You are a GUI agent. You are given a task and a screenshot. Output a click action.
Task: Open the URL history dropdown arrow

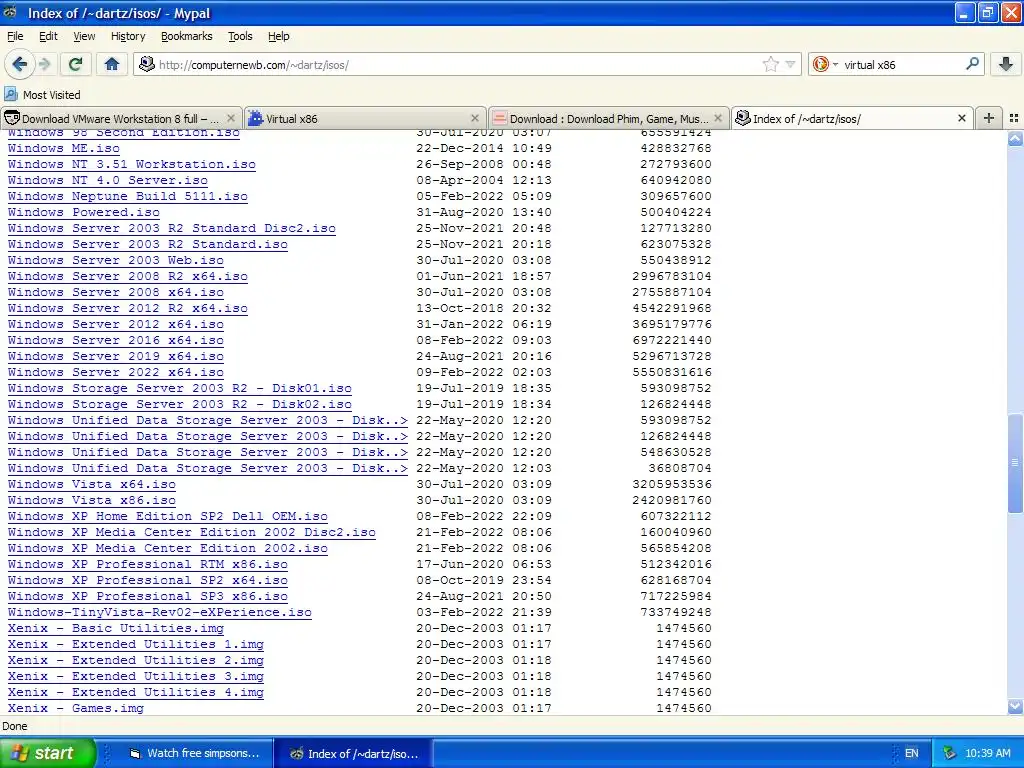(x=790, y=64)
